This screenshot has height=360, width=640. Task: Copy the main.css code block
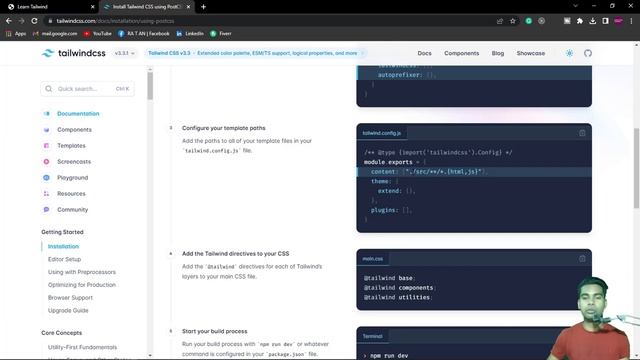582,258
